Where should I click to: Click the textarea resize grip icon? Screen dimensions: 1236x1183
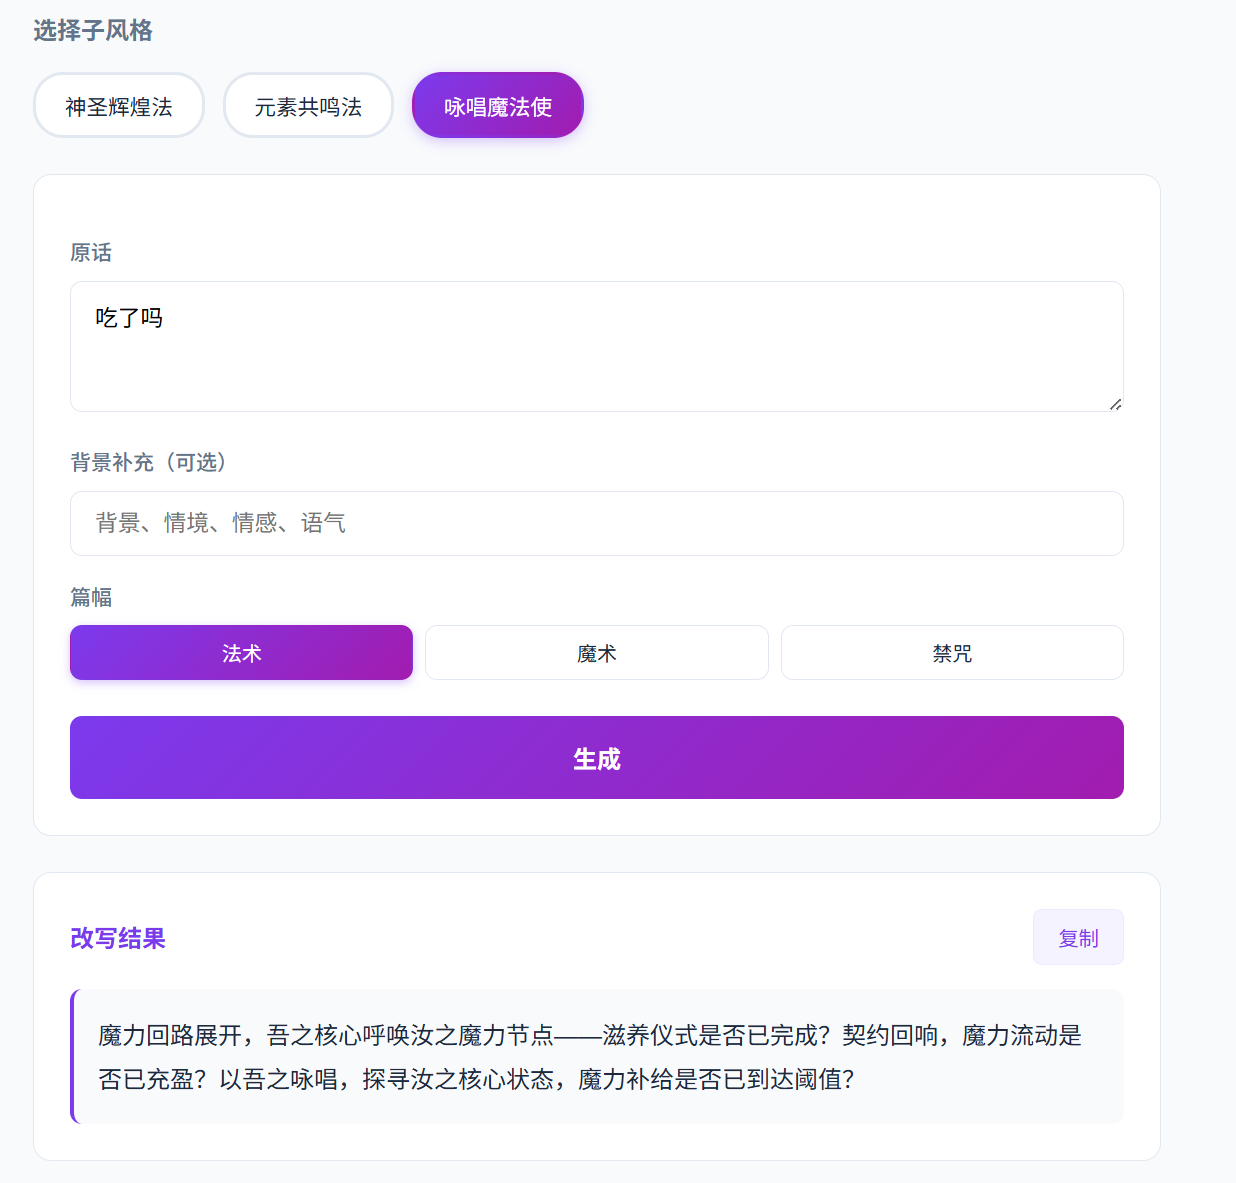(x=1115, y=403)
